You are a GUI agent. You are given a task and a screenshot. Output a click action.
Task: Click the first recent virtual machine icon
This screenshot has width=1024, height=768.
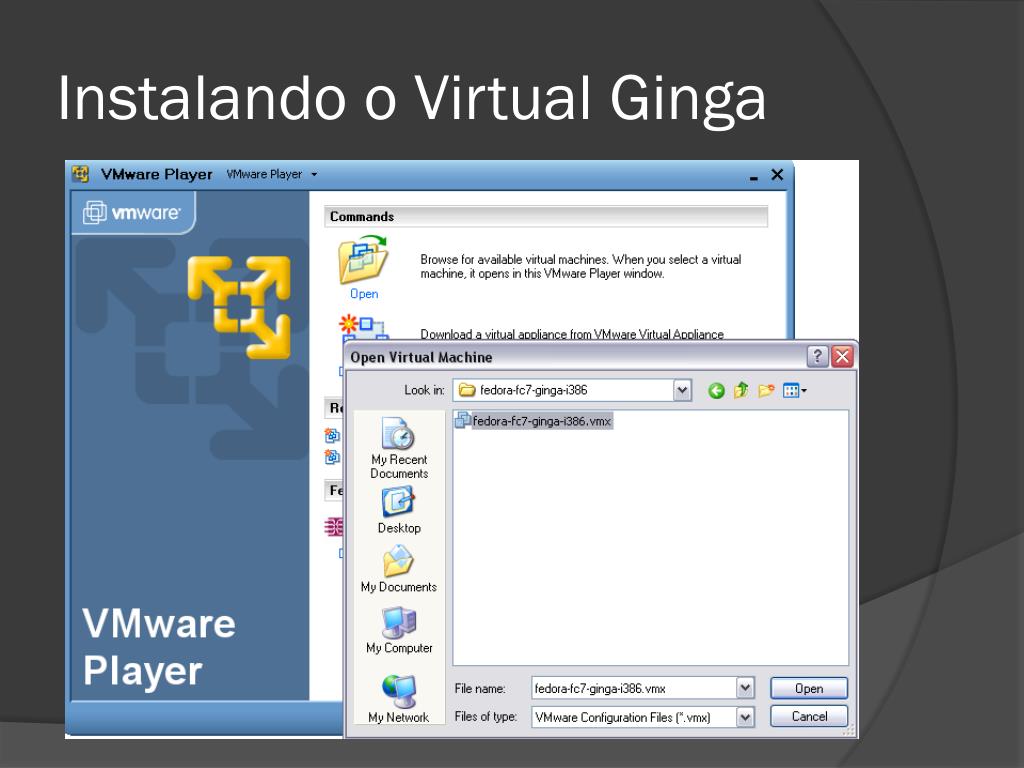[x=332, y=435]
